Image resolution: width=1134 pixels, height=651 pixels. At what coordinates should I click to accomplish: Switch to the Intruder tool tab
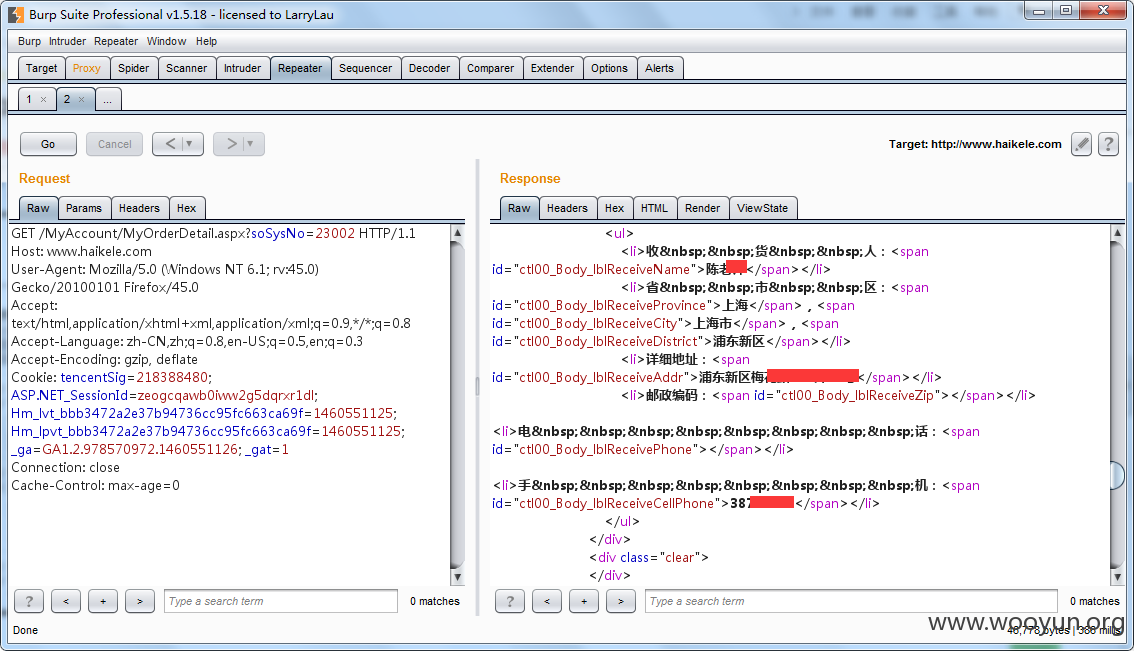pos(242,68)
